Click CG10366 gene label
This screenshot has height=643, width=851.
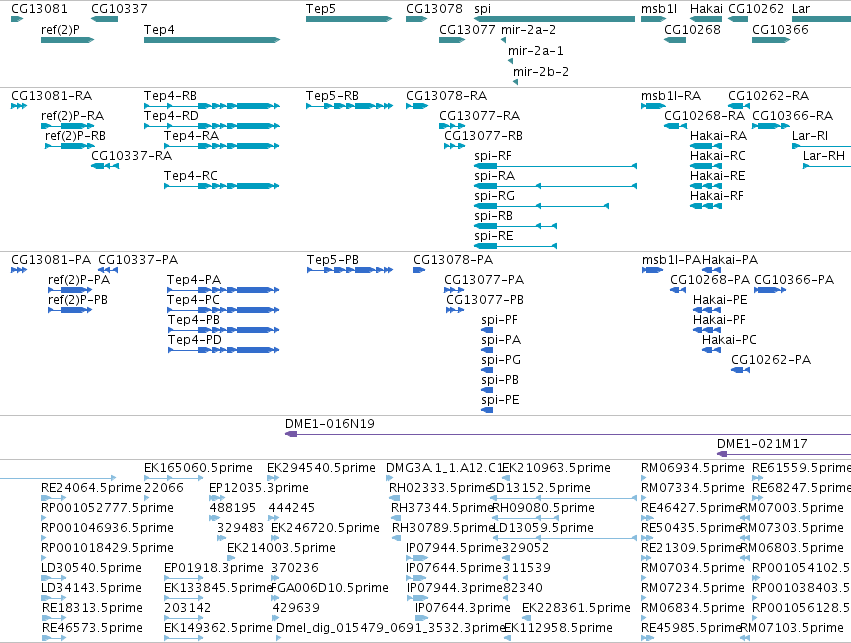pyautogui.click(x=780, y=30)
